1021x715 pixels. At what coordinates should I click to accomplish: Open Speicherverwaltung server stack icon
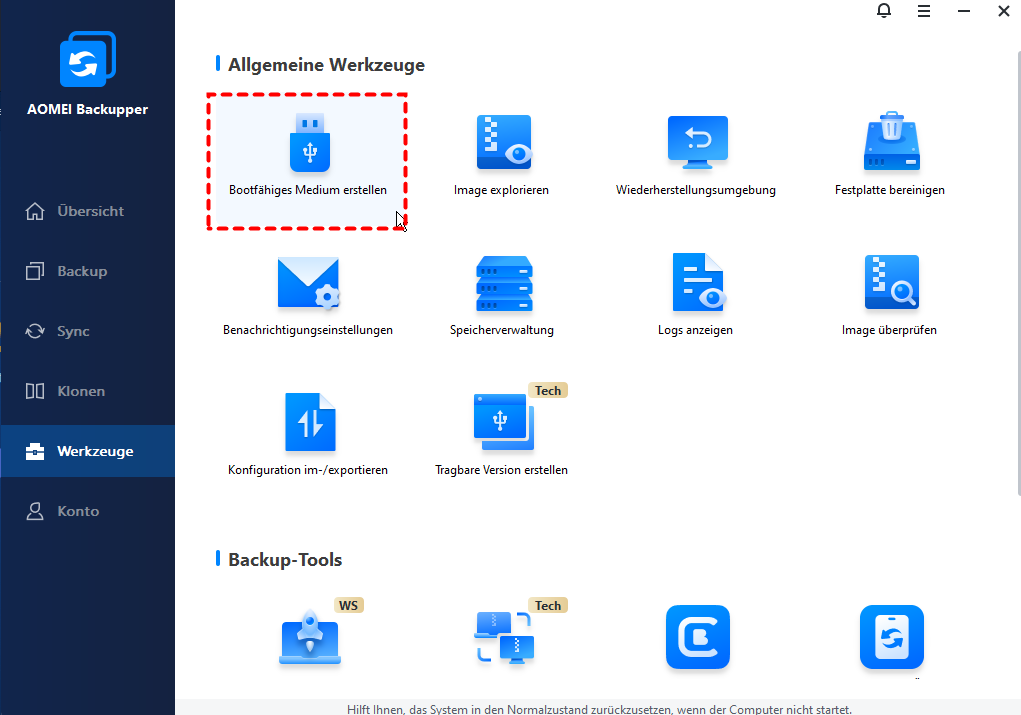504,283
